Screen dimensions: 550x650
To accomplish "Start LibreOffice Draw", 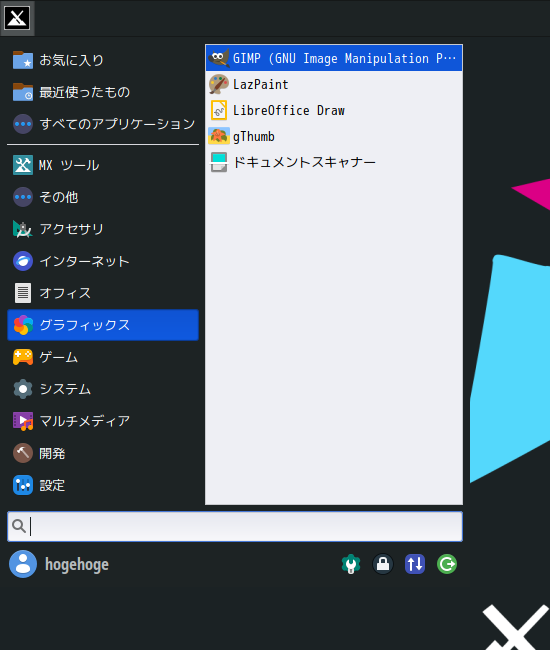I will point(334,111).
